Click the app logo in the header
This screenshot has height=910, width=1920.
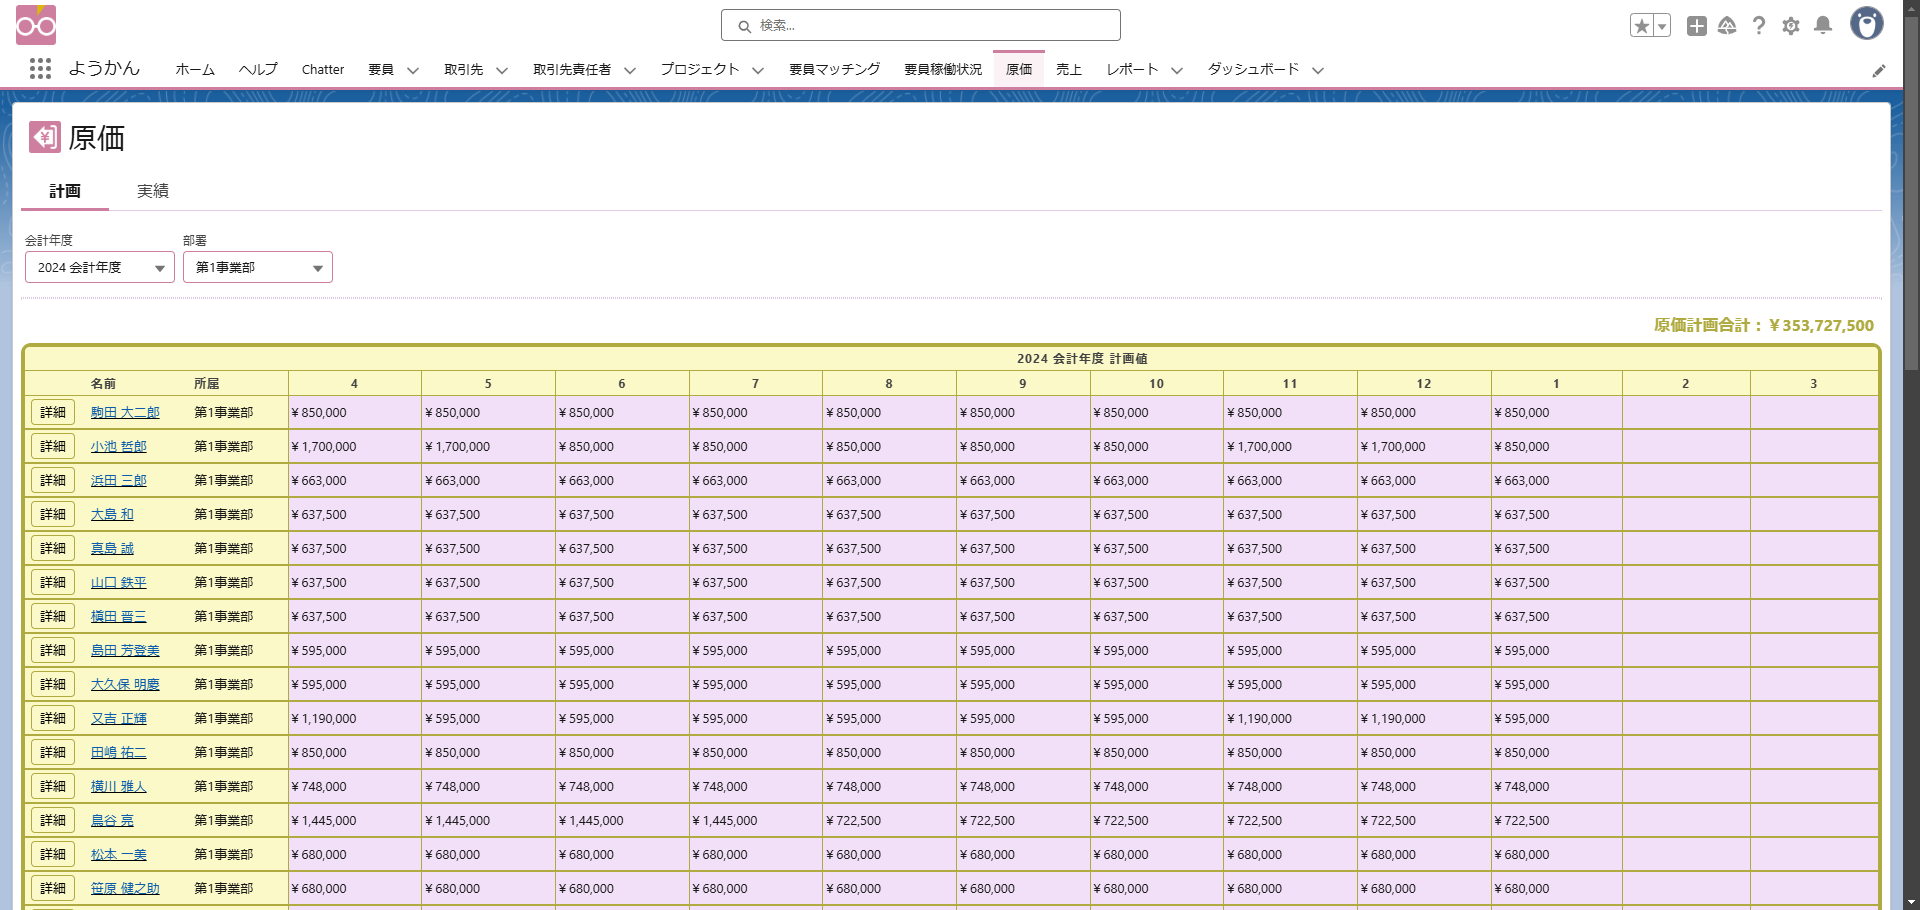36,25
